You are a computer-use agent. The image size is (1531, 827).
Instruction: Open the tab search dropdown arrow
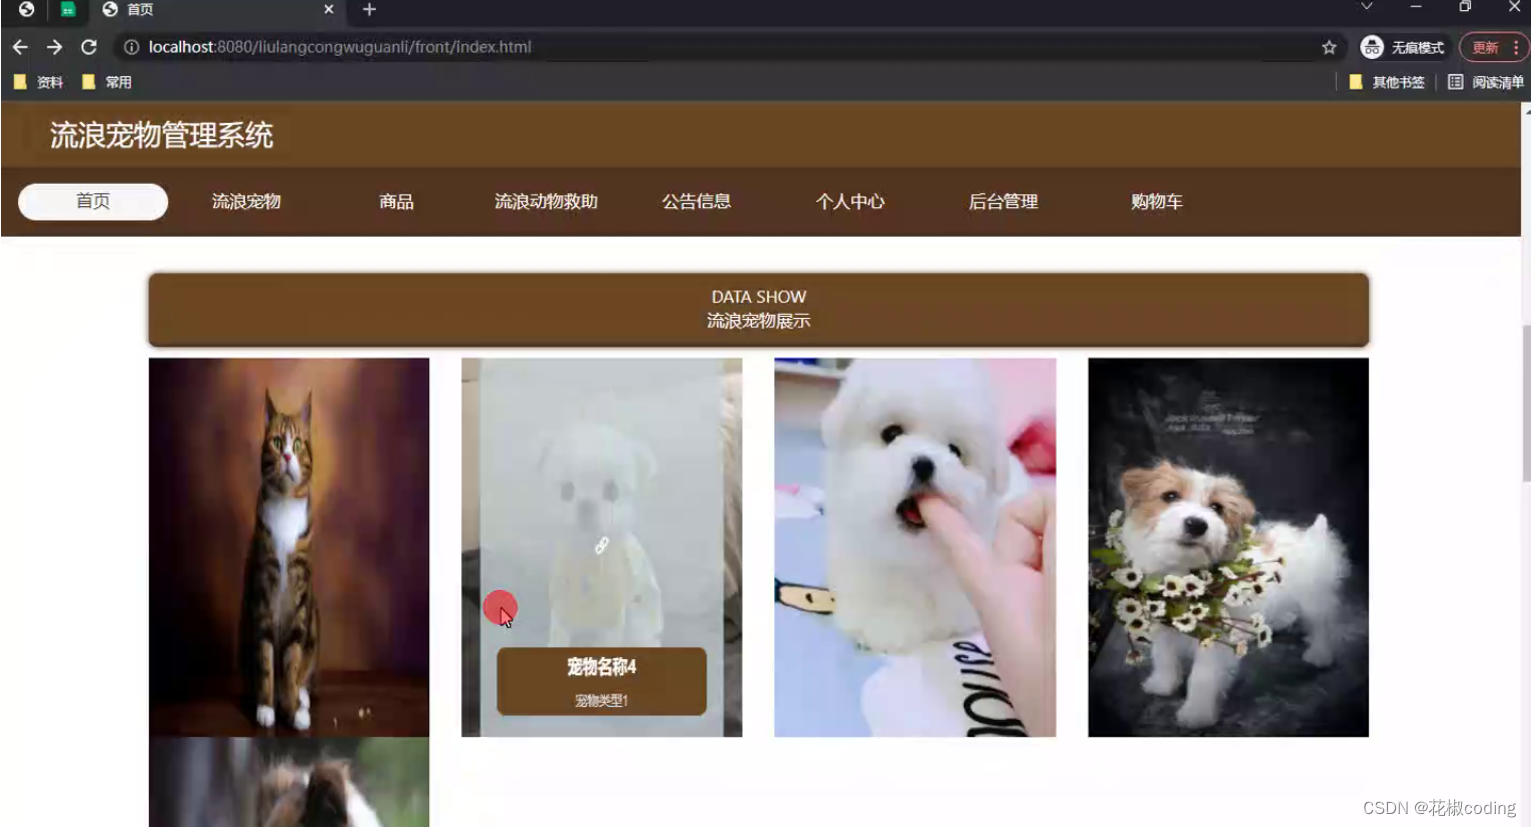[1366, 7]
